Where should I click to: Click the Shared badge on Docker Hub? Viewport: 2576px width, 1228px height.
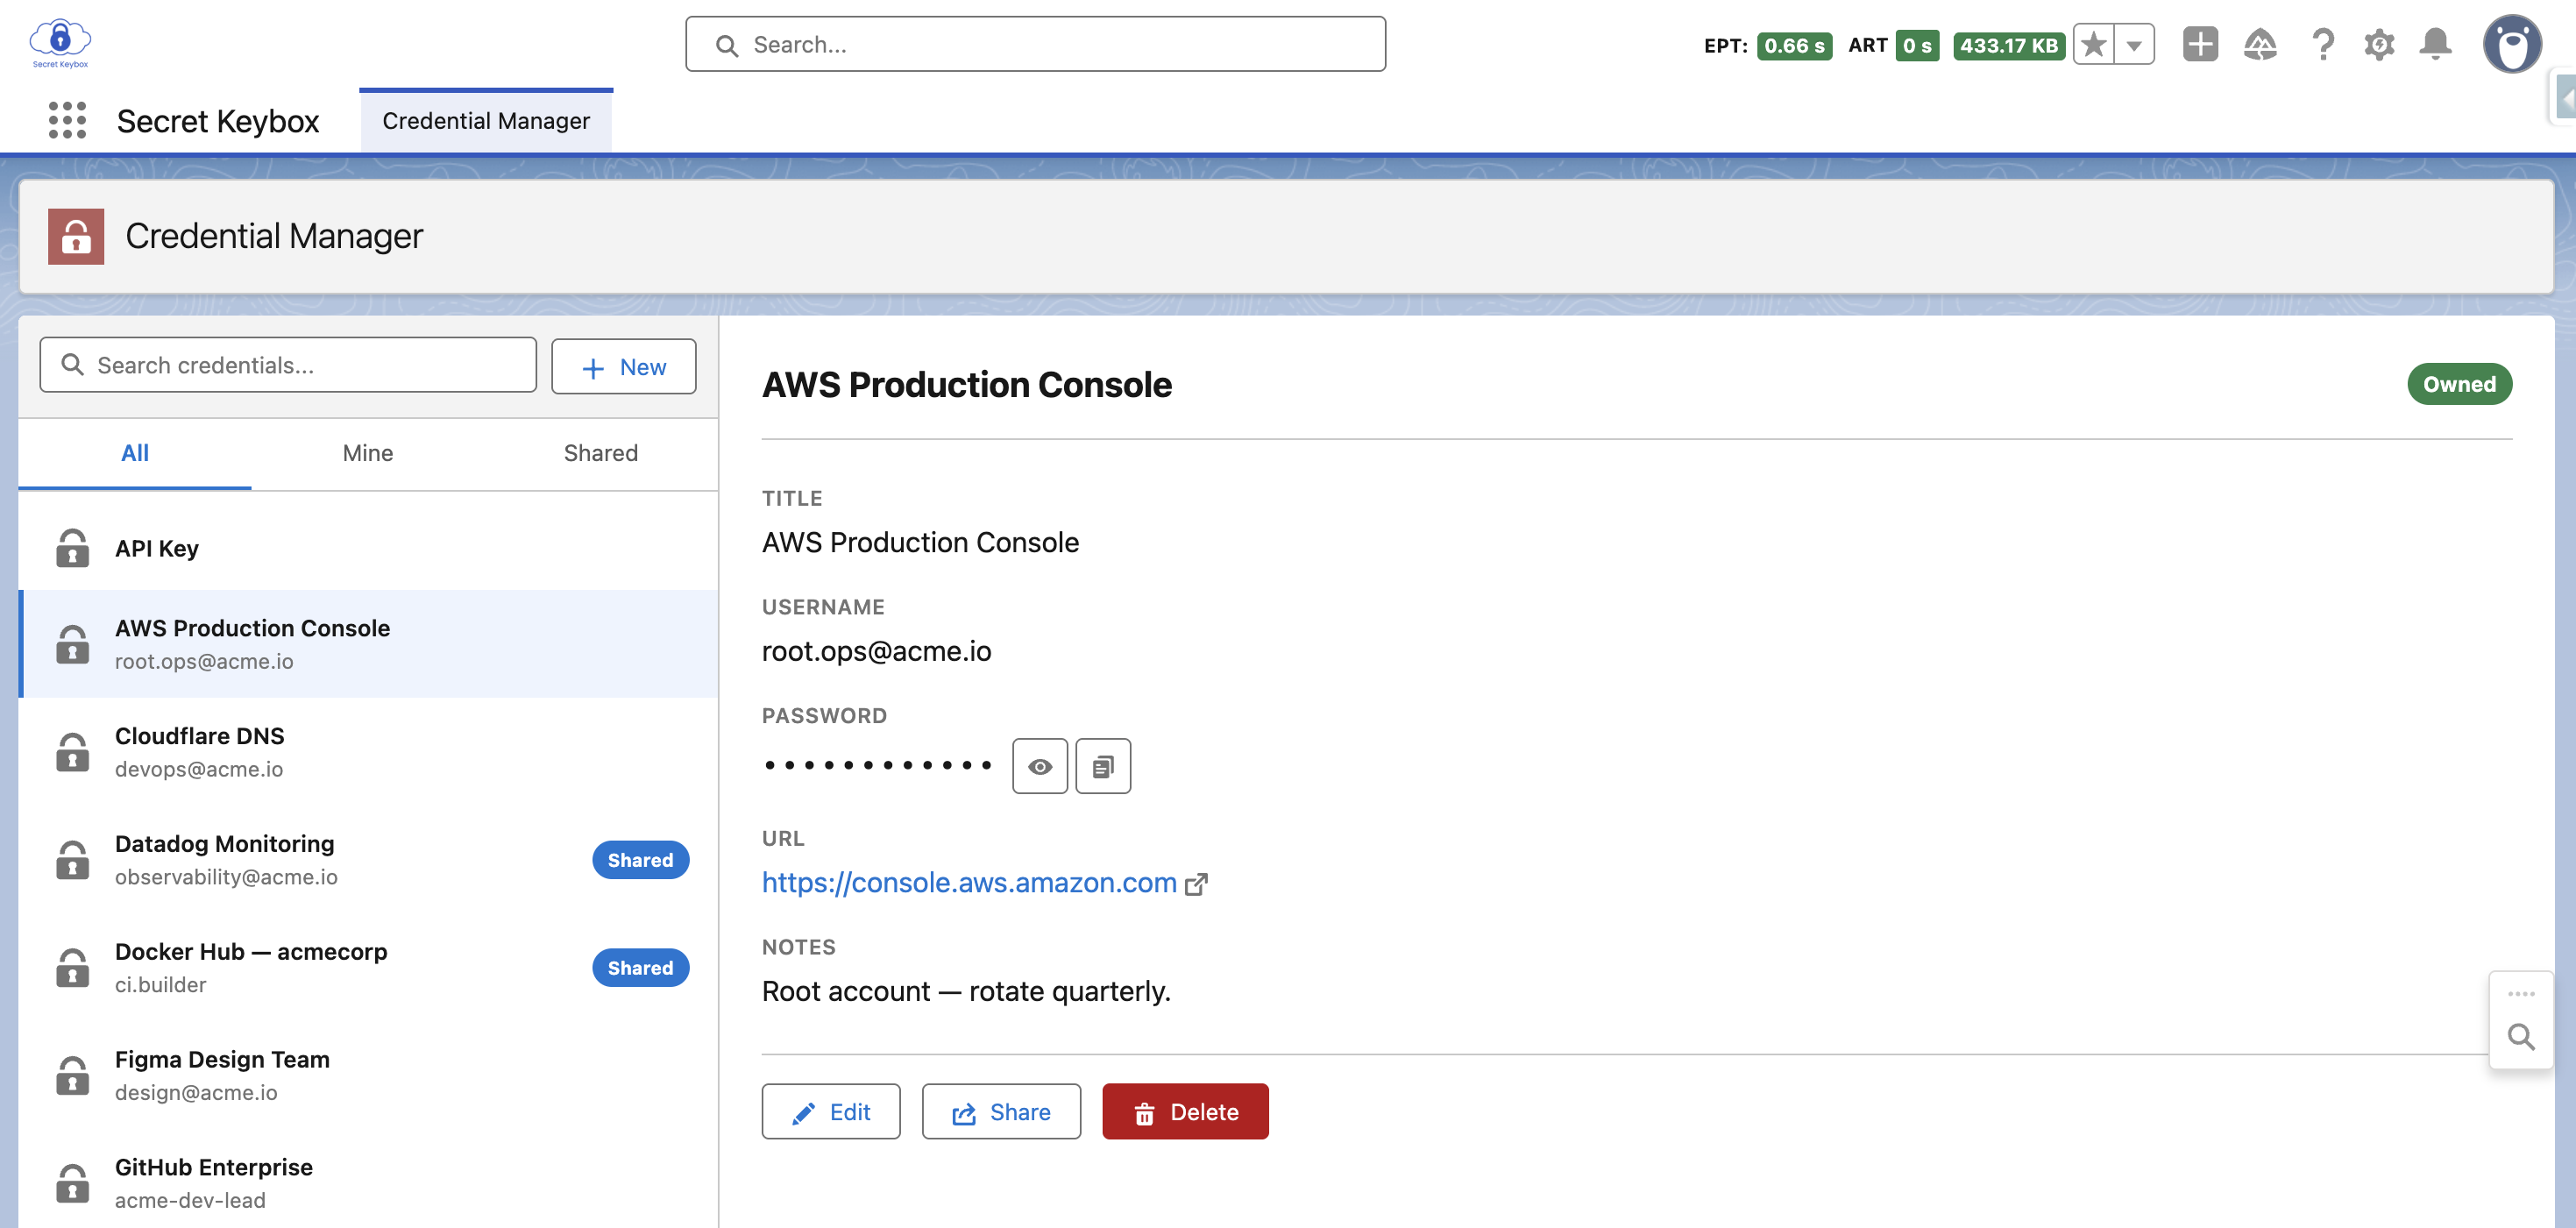[640, 968]
